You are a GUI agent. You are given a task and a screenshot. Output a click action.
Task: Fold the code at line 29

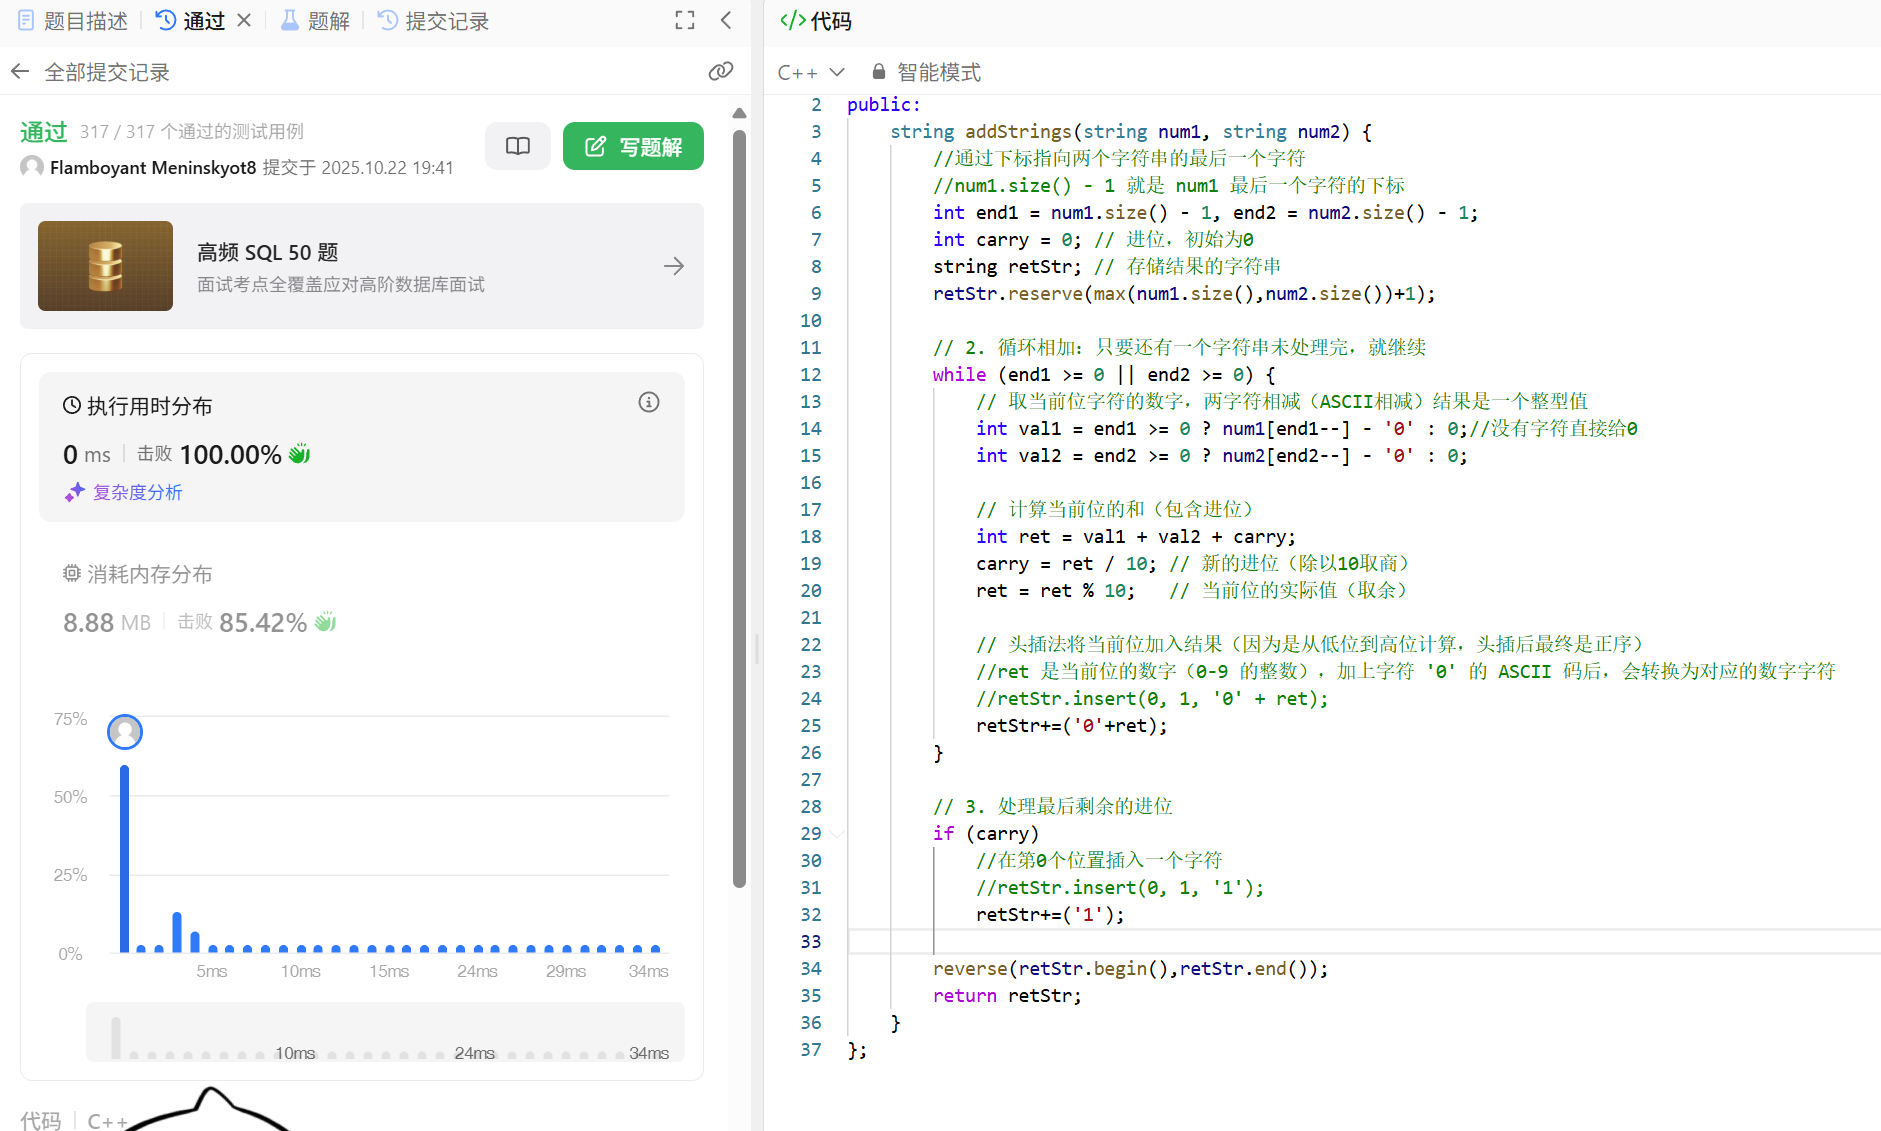[x=838, y=833]
